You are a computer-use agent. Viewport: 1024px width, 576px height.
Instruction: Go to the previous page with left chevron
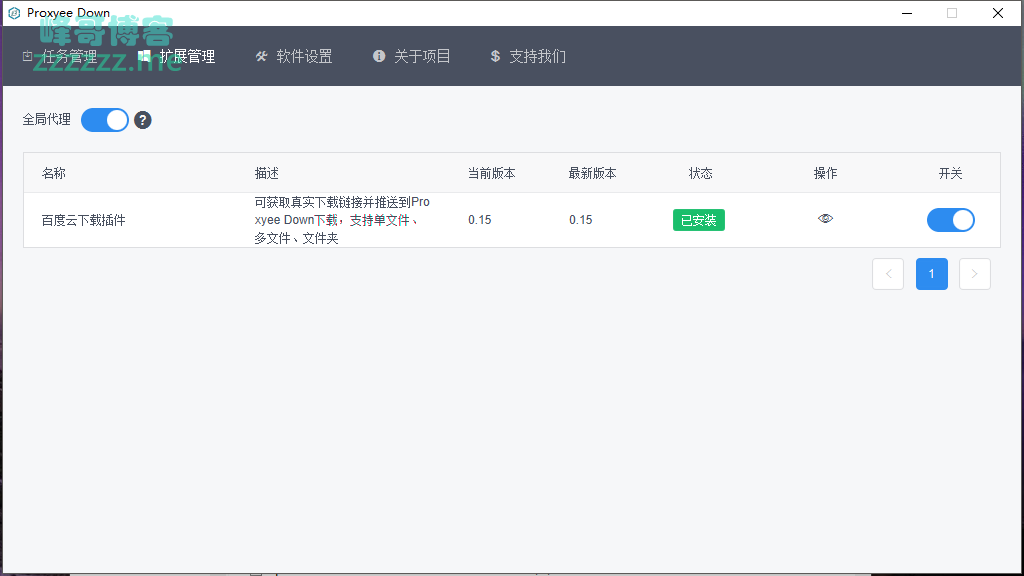click(888, 274)
